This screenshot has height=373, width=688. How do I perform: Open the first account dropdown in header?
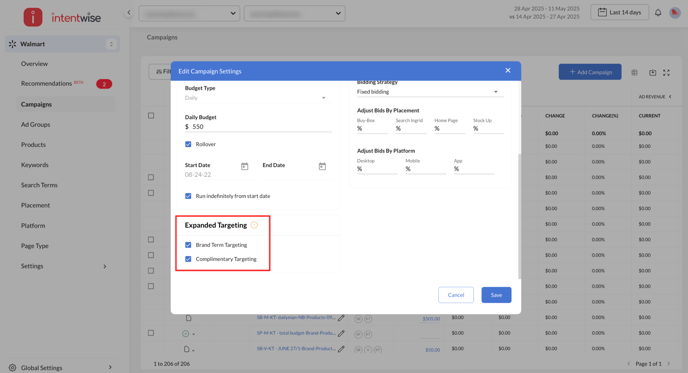pos(189,13)
